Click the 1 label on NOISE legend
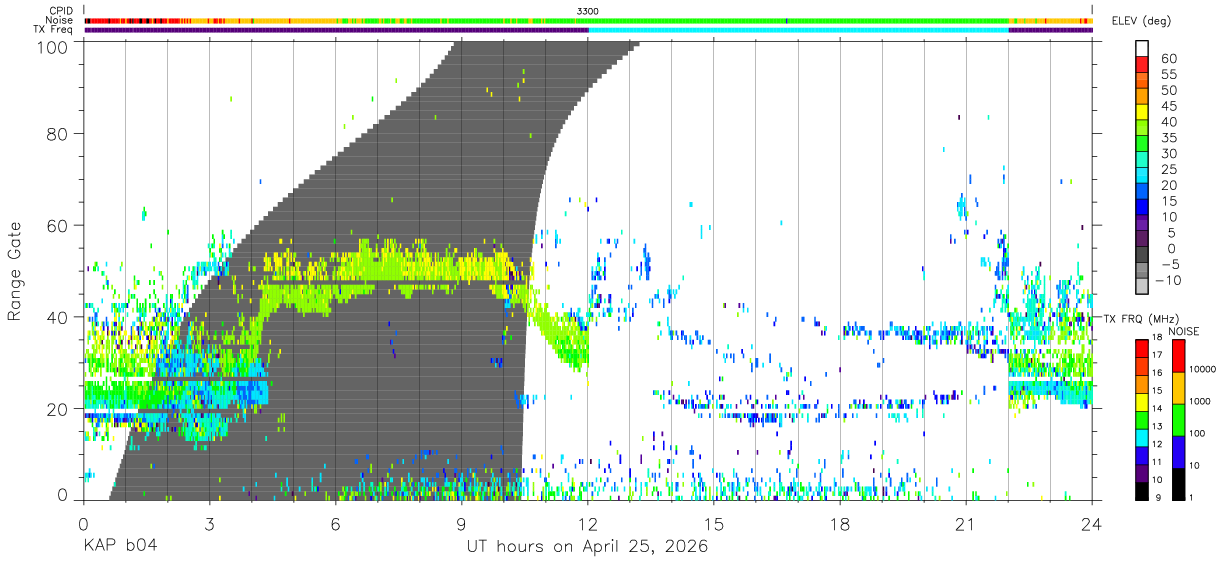The width and height of the screenshot is (1228, 567). [x=1192, y=497]
